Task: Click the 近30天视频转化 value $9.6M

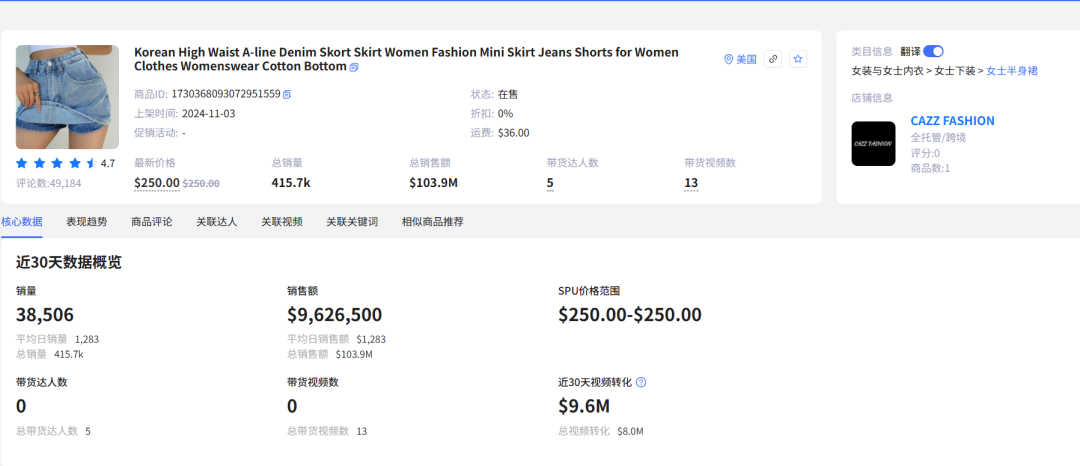Action: (584, 406)
